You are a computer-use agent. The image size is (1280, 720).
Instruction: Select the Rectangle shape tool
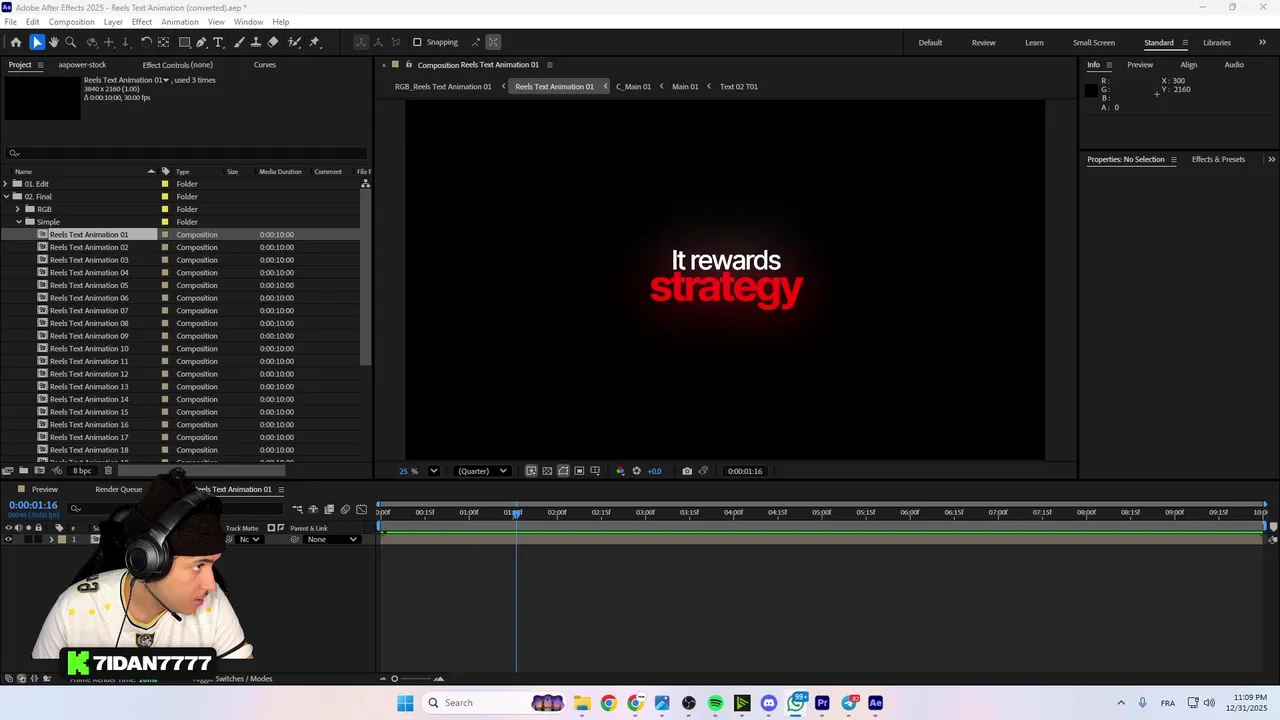185,42
